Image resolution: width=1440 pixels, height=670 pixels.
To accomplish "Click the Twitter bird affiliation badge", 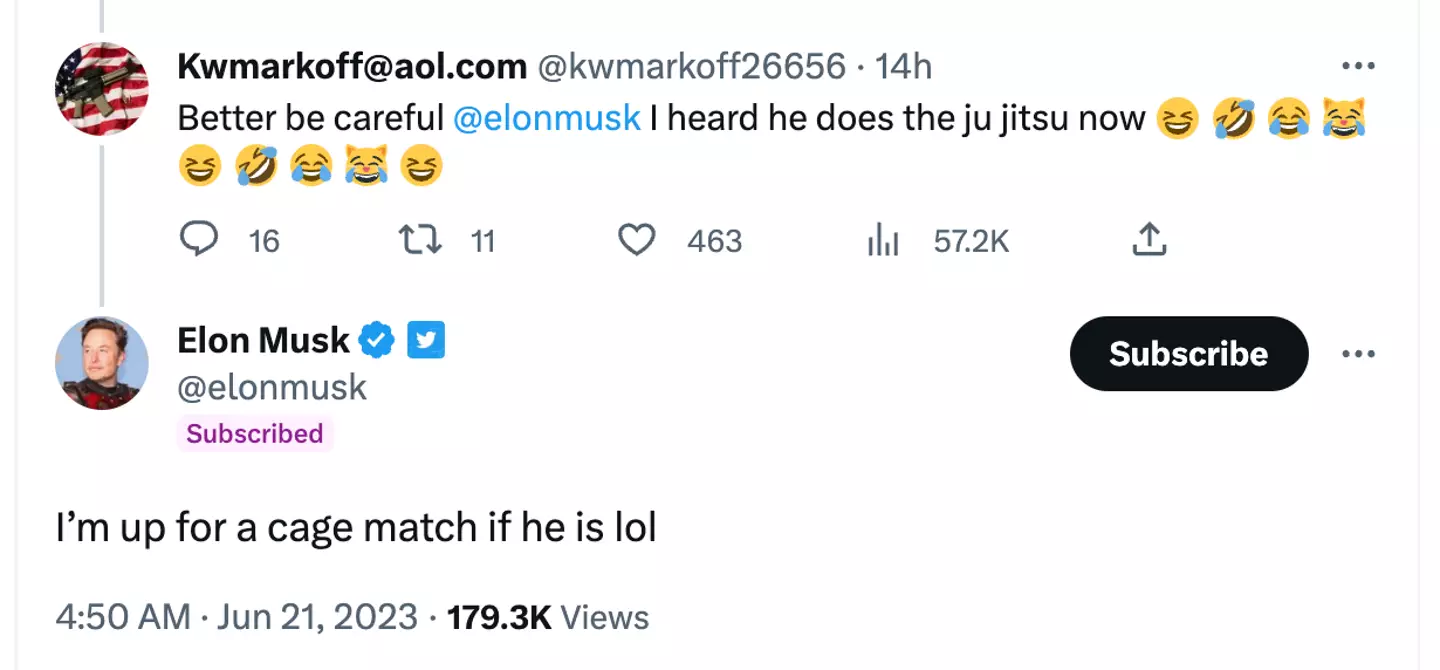I will pos(426,341).
